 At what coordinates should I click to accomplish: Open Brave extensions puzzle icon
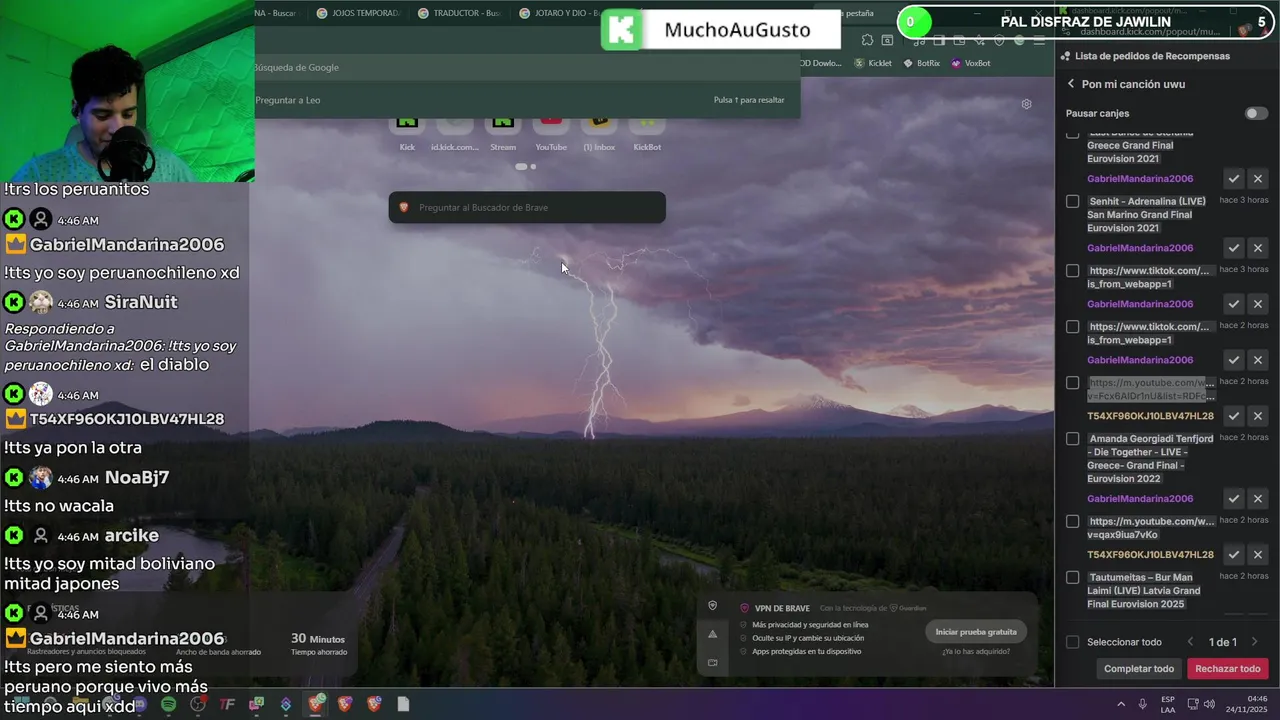(x=867, y=40)
